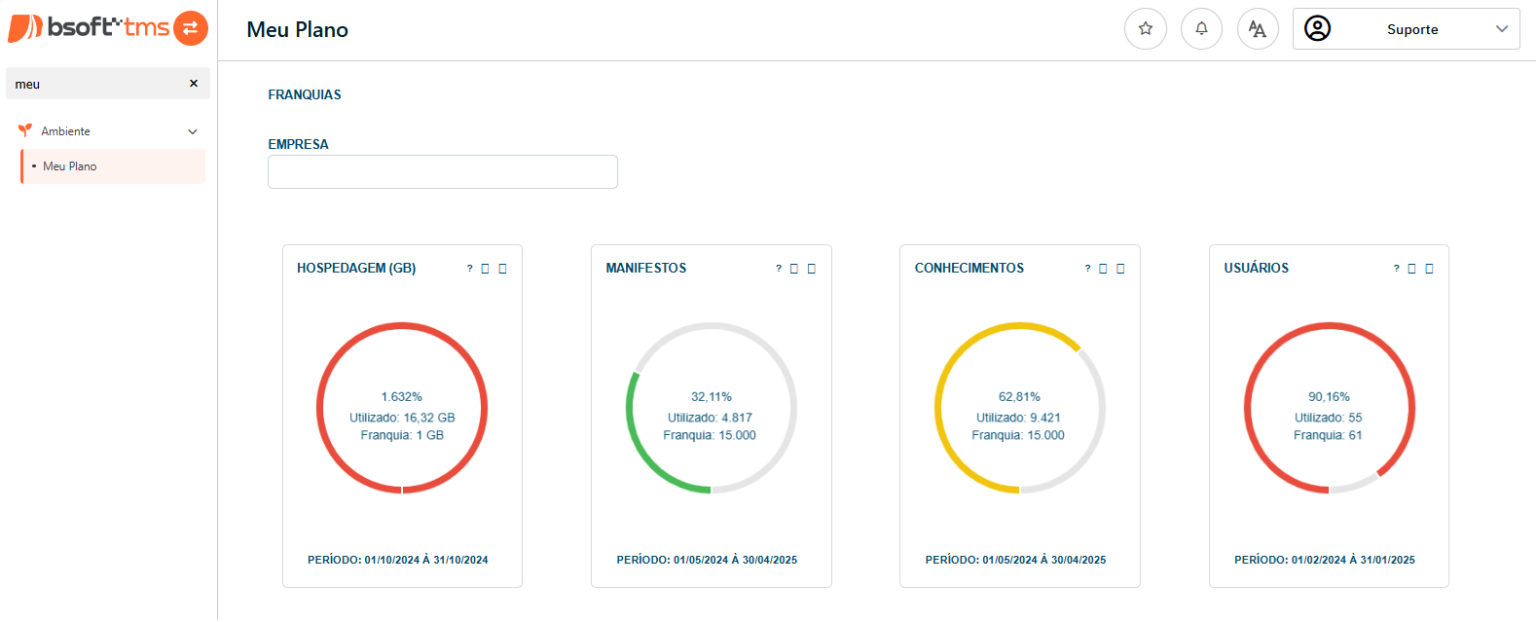Open help for Hospedagem (GB) card
Screen dimensions: 1536x622
469,269
